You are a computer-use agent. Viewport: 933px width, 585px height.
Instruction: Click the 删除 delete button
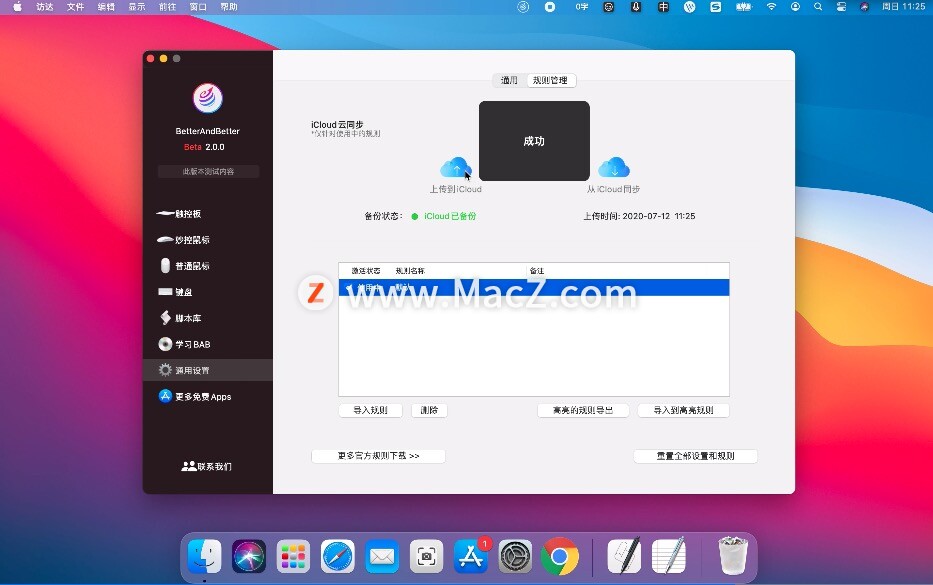click(429, 410)
